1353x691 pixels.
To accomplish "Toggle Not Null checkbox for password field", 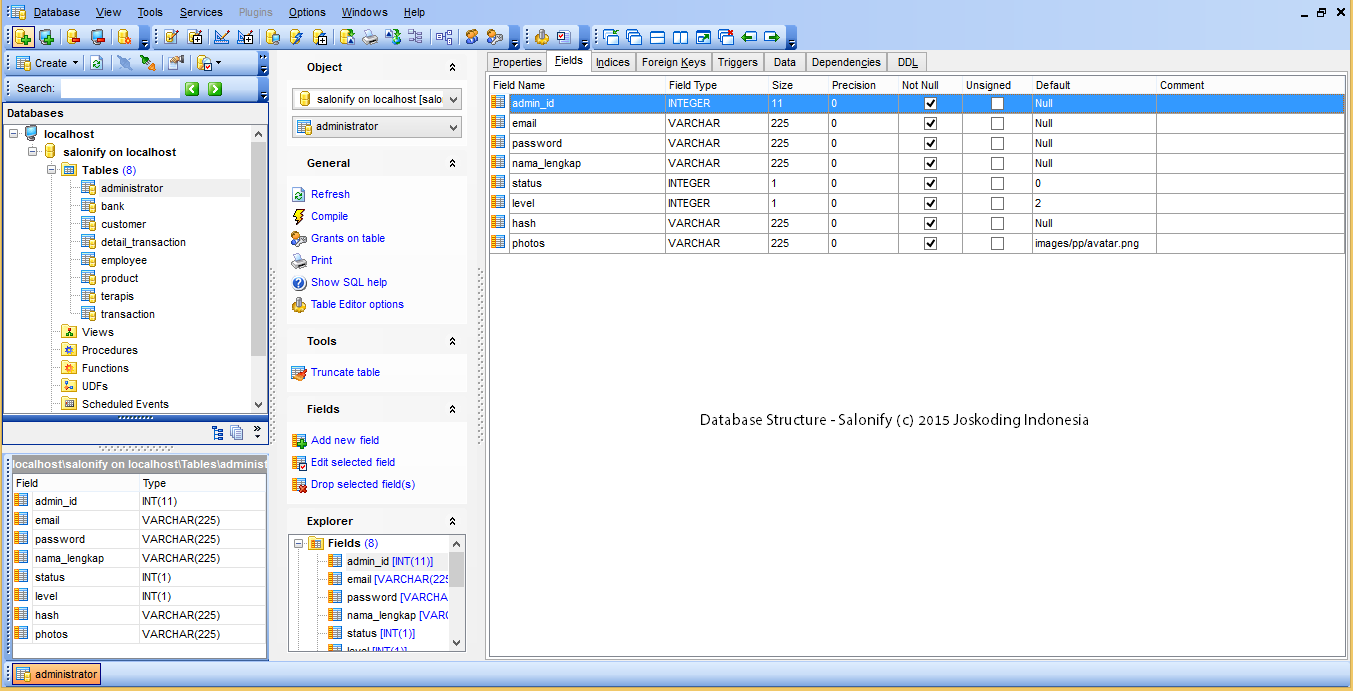I will 930,143.
